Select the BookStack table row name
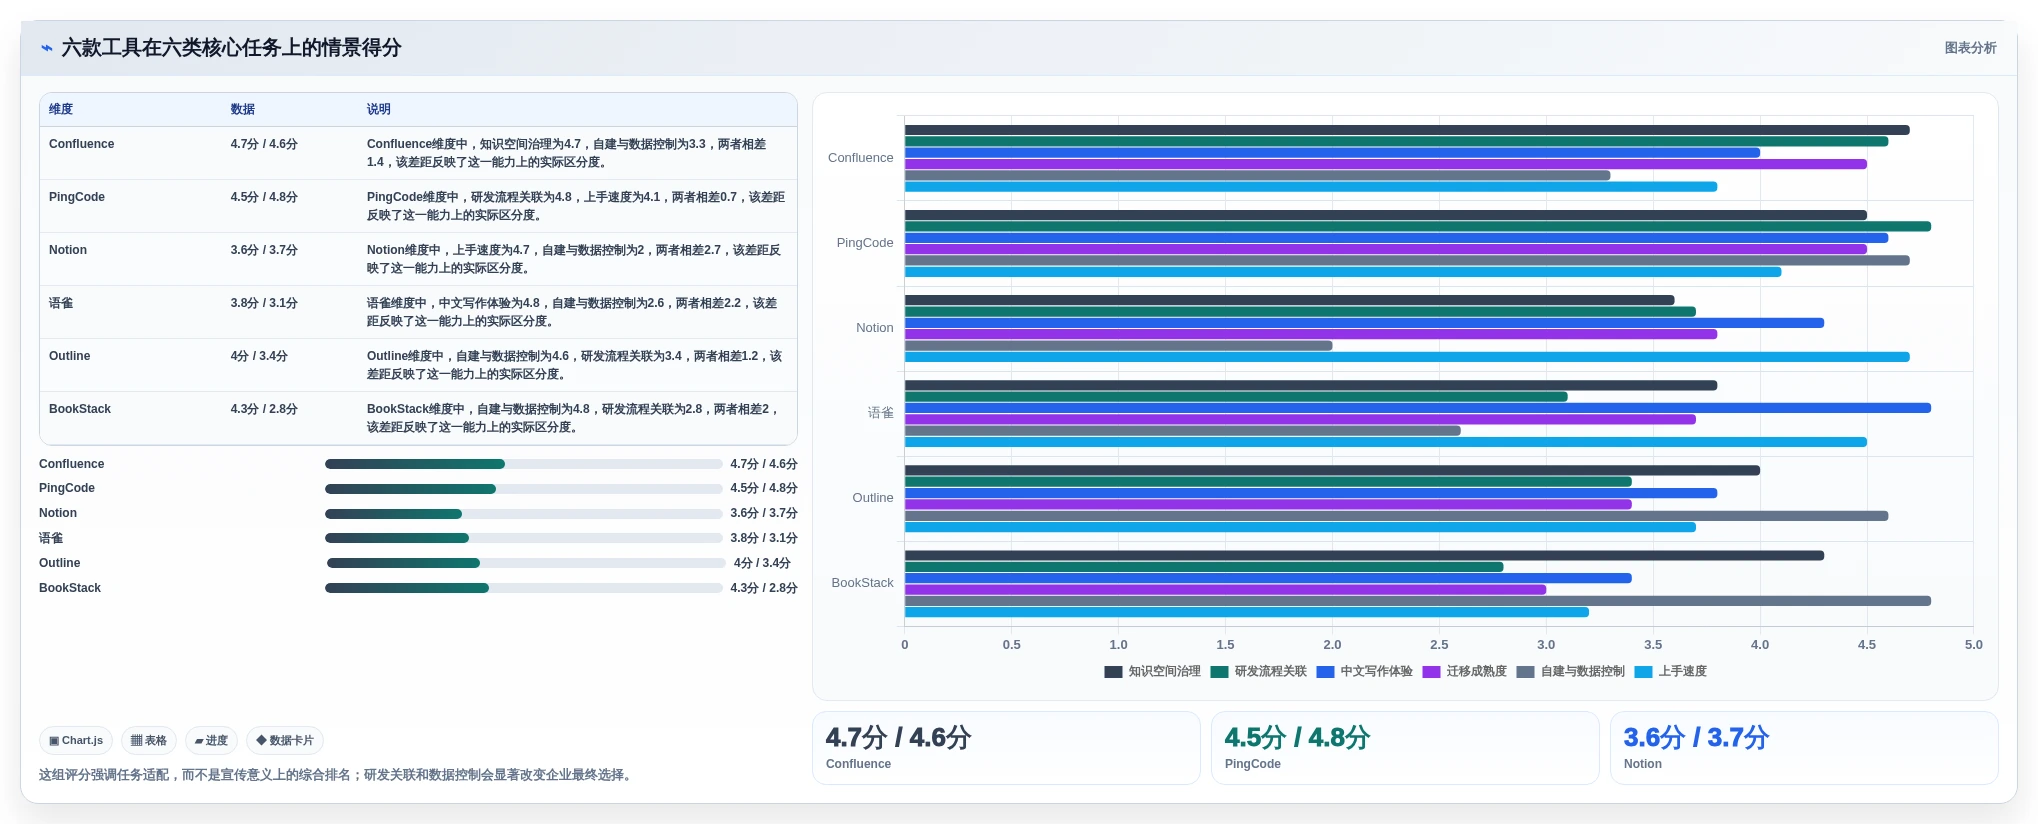2038x824 pixels. tap(80, 409)
